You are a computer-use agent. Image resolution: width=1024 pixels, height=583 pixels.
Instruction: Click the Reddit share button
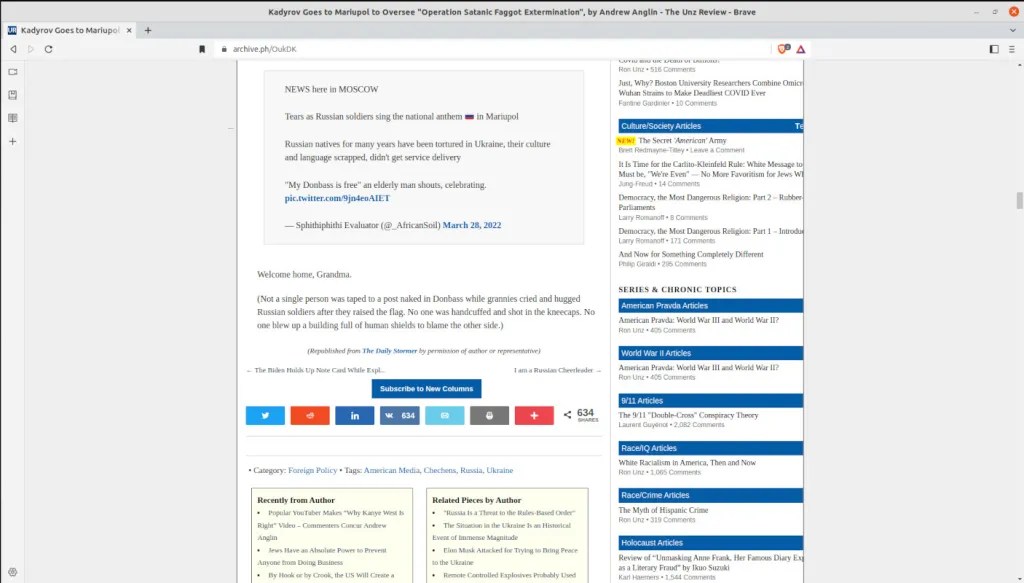(x=310, y=415)
